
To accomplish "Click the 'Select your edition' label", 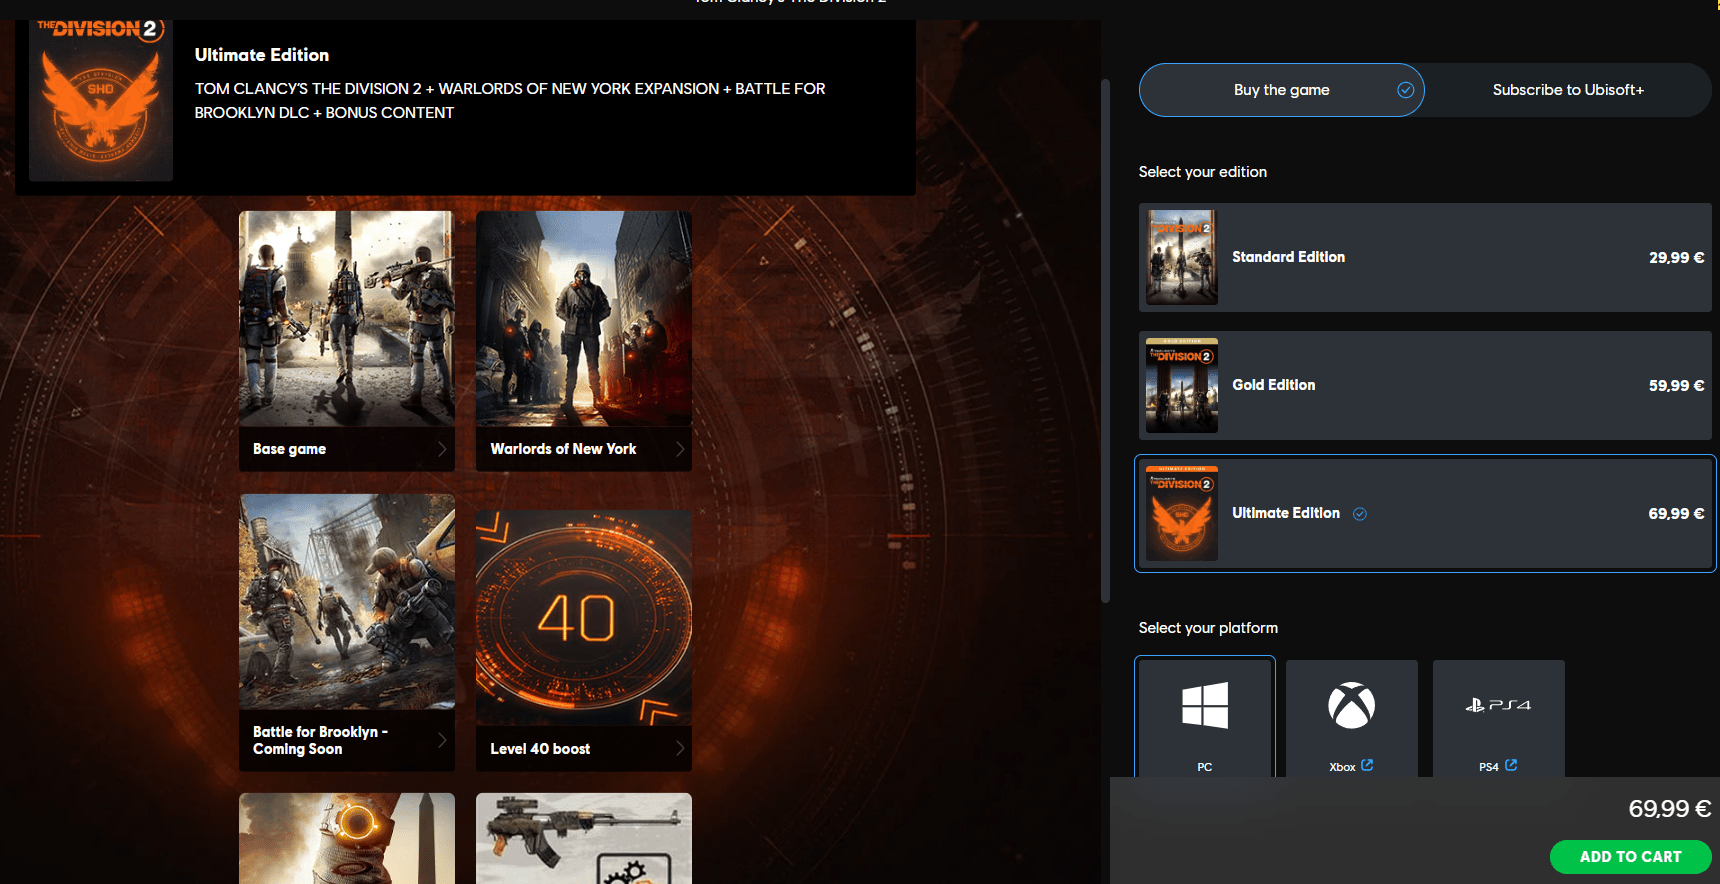I will click(x=1203, y=172).
